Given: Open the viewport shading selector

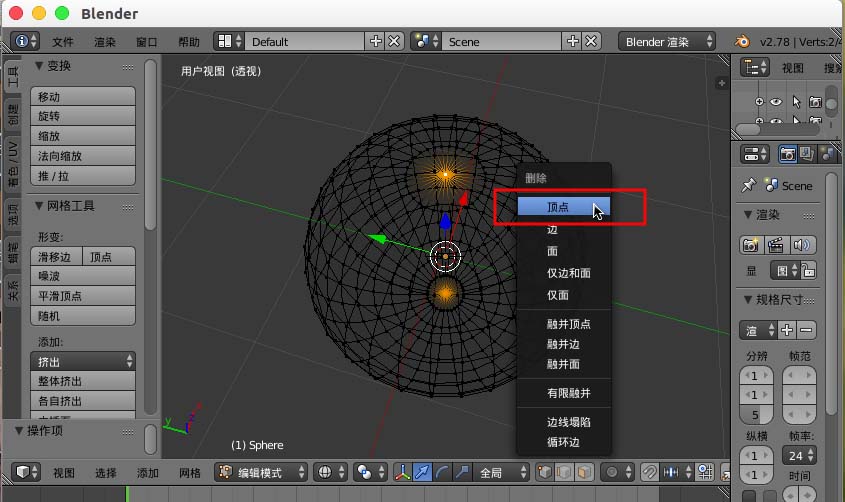Looking at the screenshot, I should tap(331, 472).
